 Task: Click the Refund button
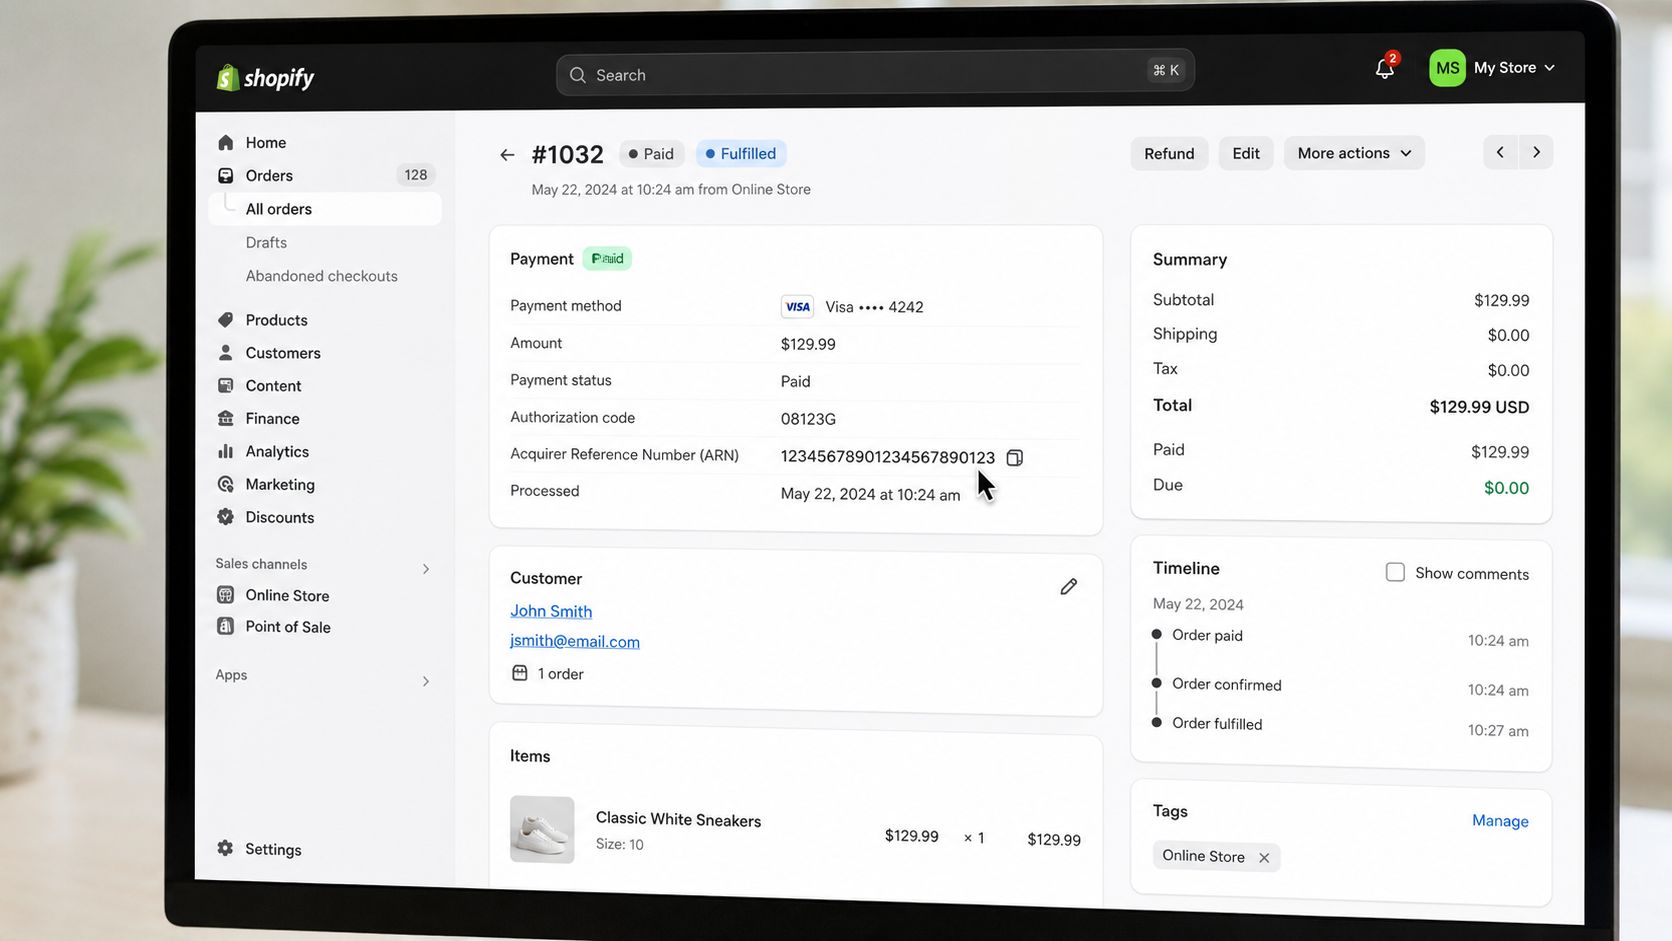tap(1169, 153)
